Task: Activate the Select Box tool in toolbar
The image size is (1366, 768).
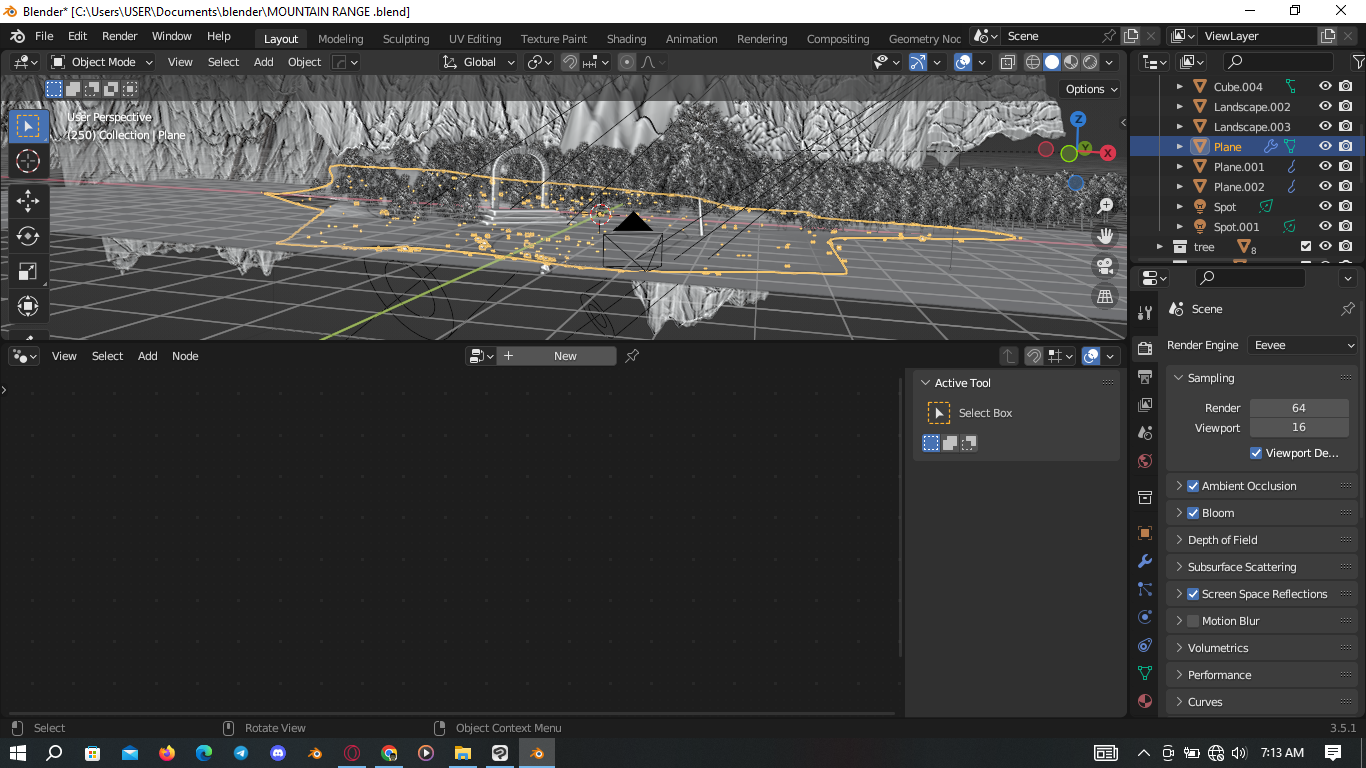Action: (28, 126)
